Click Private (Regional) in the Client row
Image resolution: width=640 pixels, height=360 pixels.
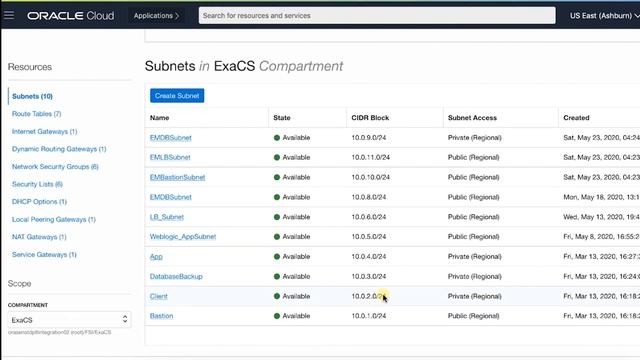tap(474, 296)
